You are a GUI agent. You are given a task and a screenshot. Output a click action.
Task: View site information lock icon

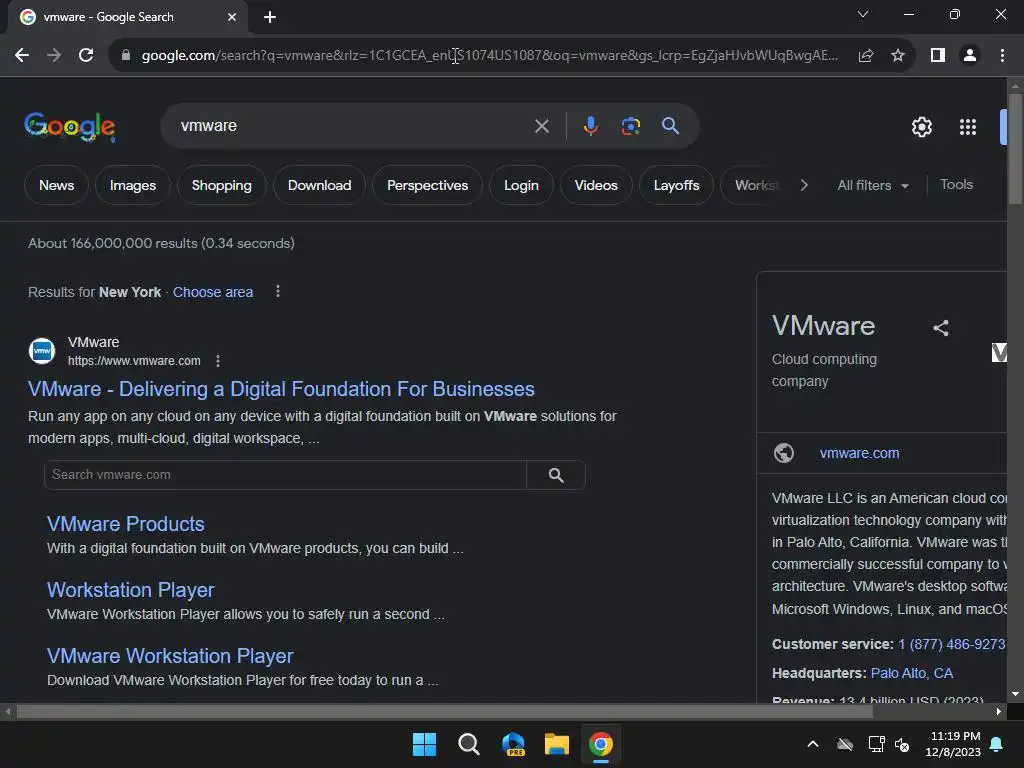point(125,56)
